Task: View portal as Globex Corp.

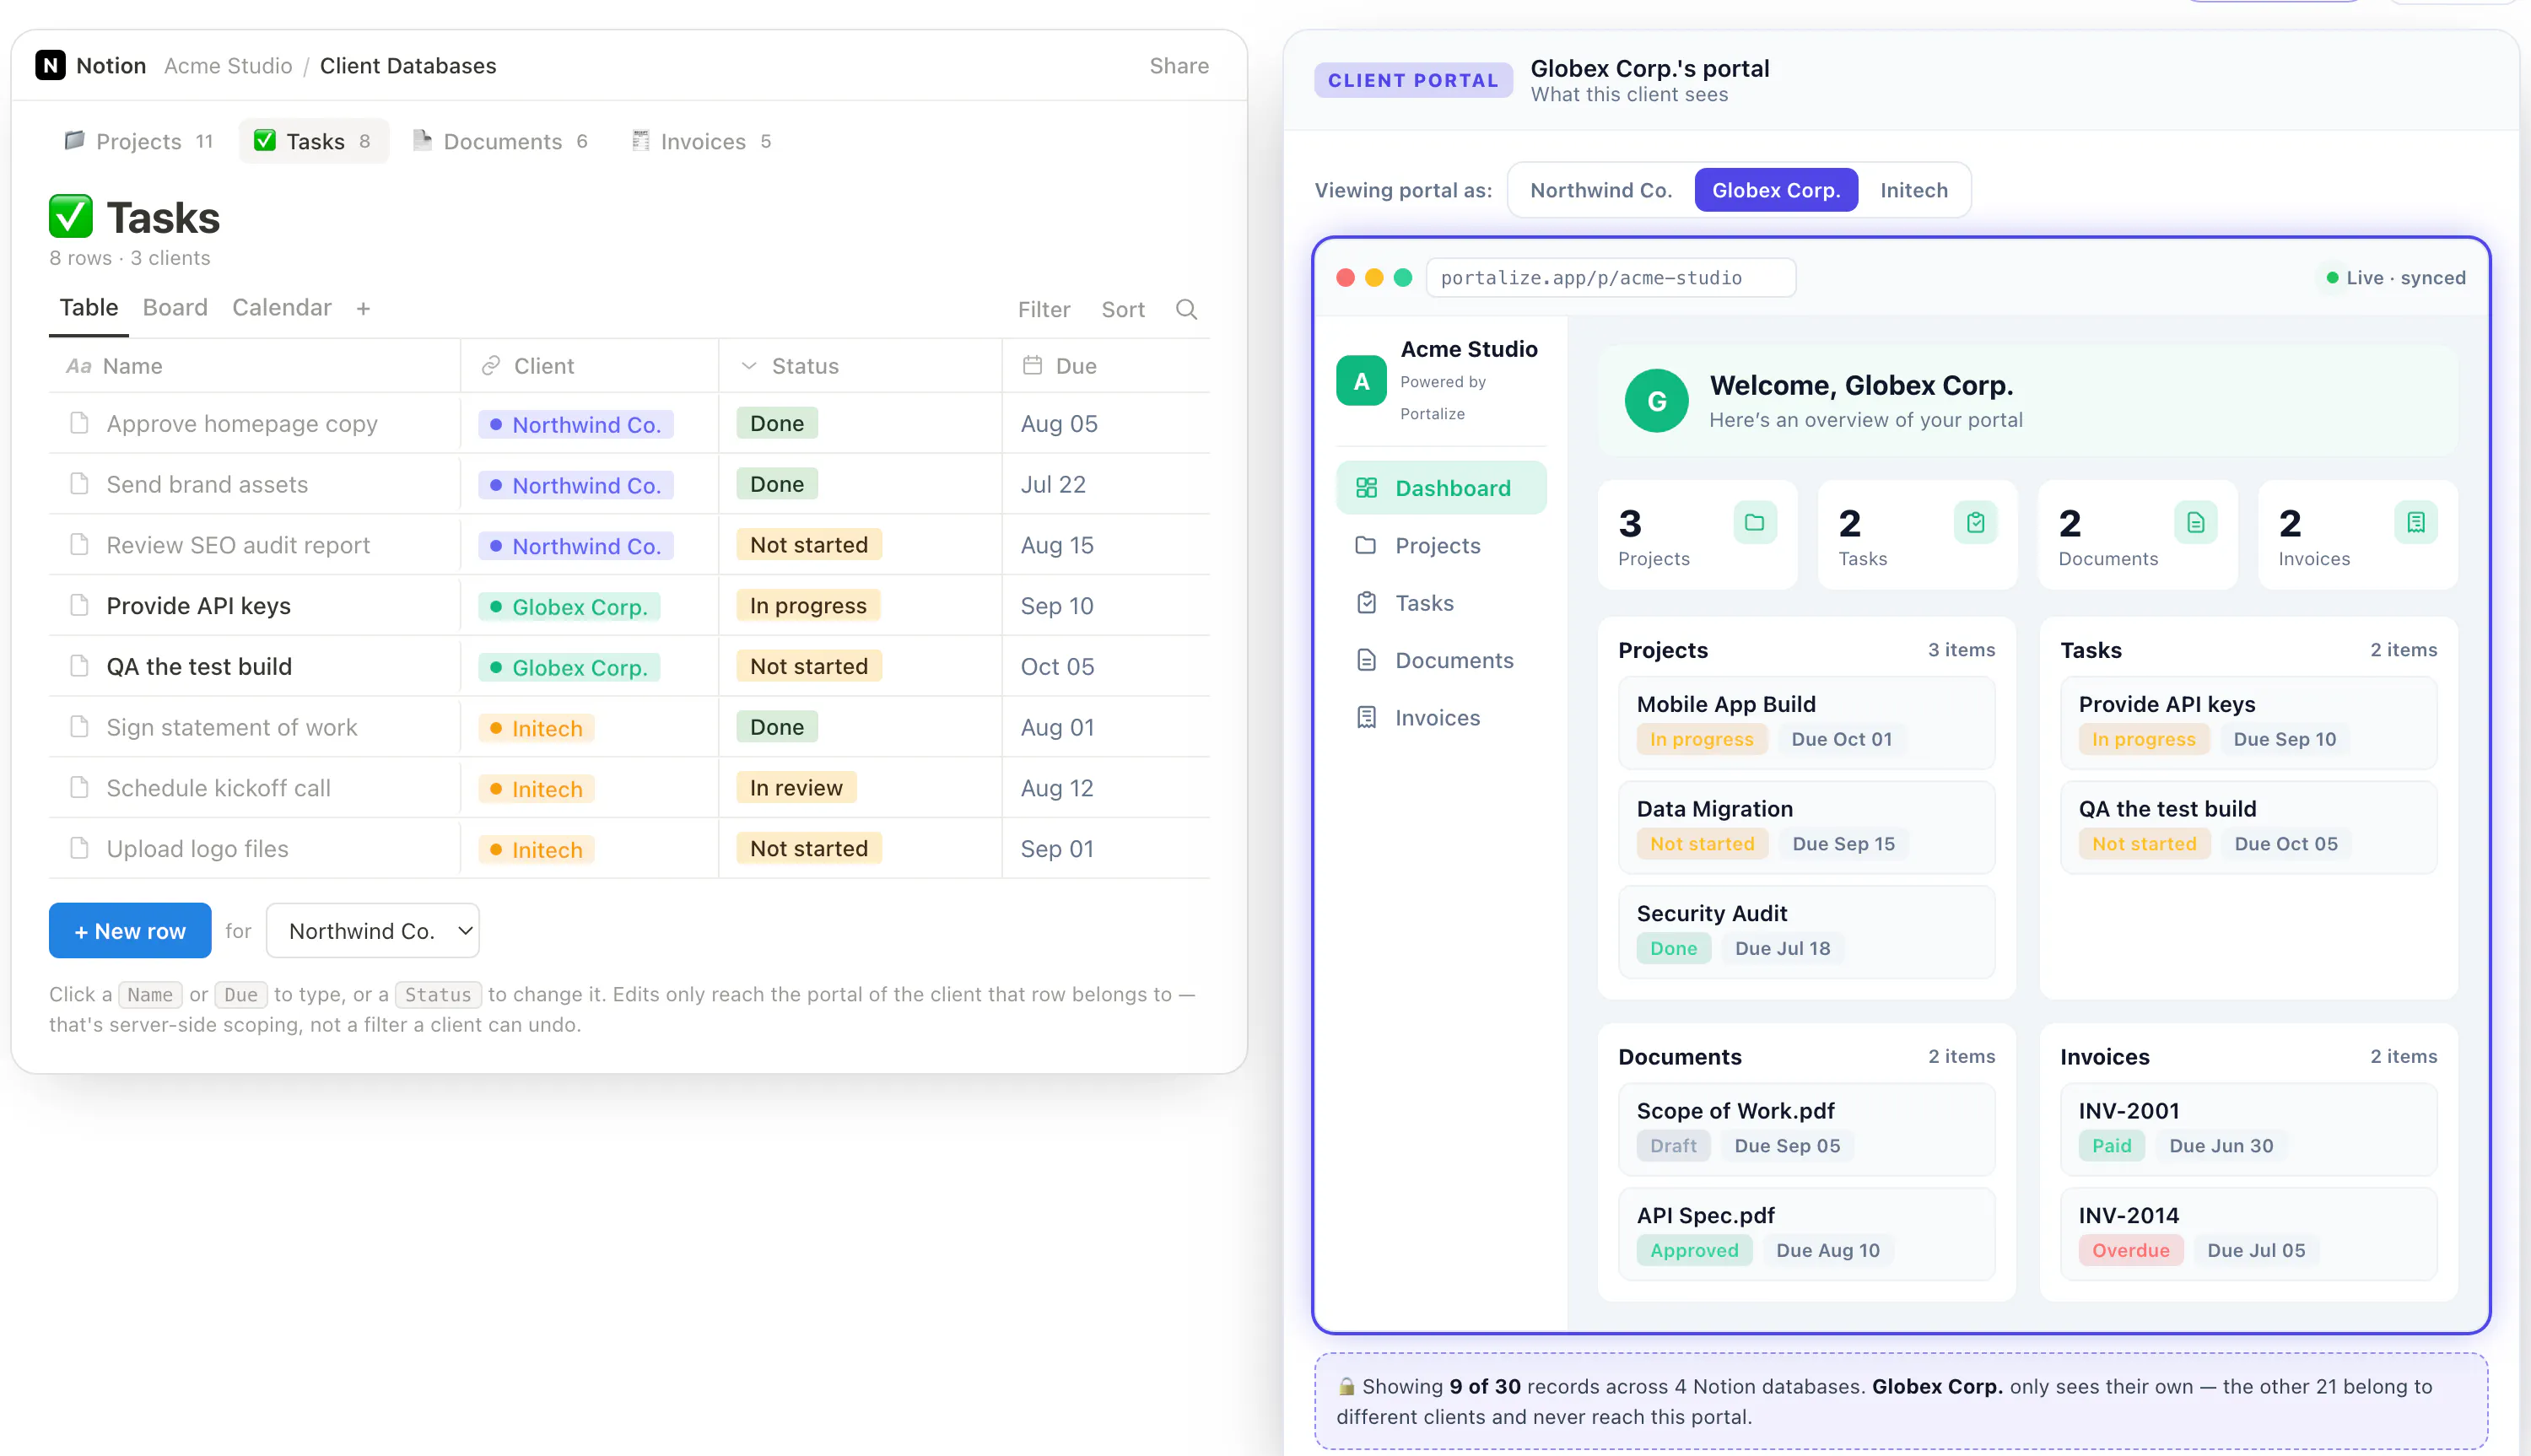Action: pyautogui.click(x=1776, y=190)
